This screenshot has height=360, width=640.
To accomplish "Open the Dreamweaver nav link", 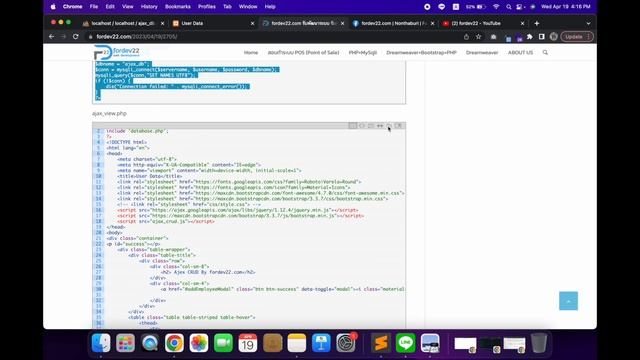I will point(482,53).
